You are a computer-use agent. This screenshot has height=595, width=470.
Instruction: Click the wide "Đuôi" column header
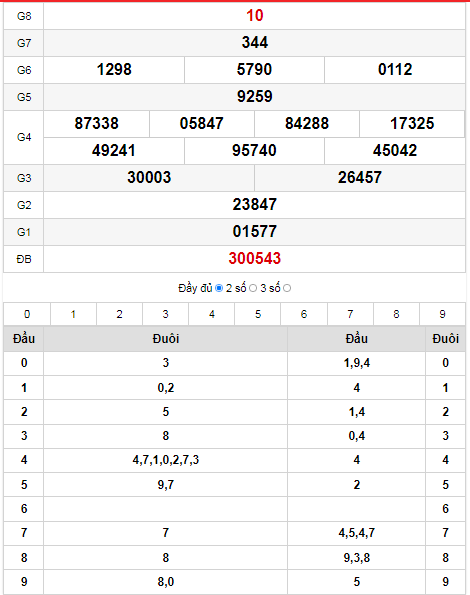[x=165, y=338]
